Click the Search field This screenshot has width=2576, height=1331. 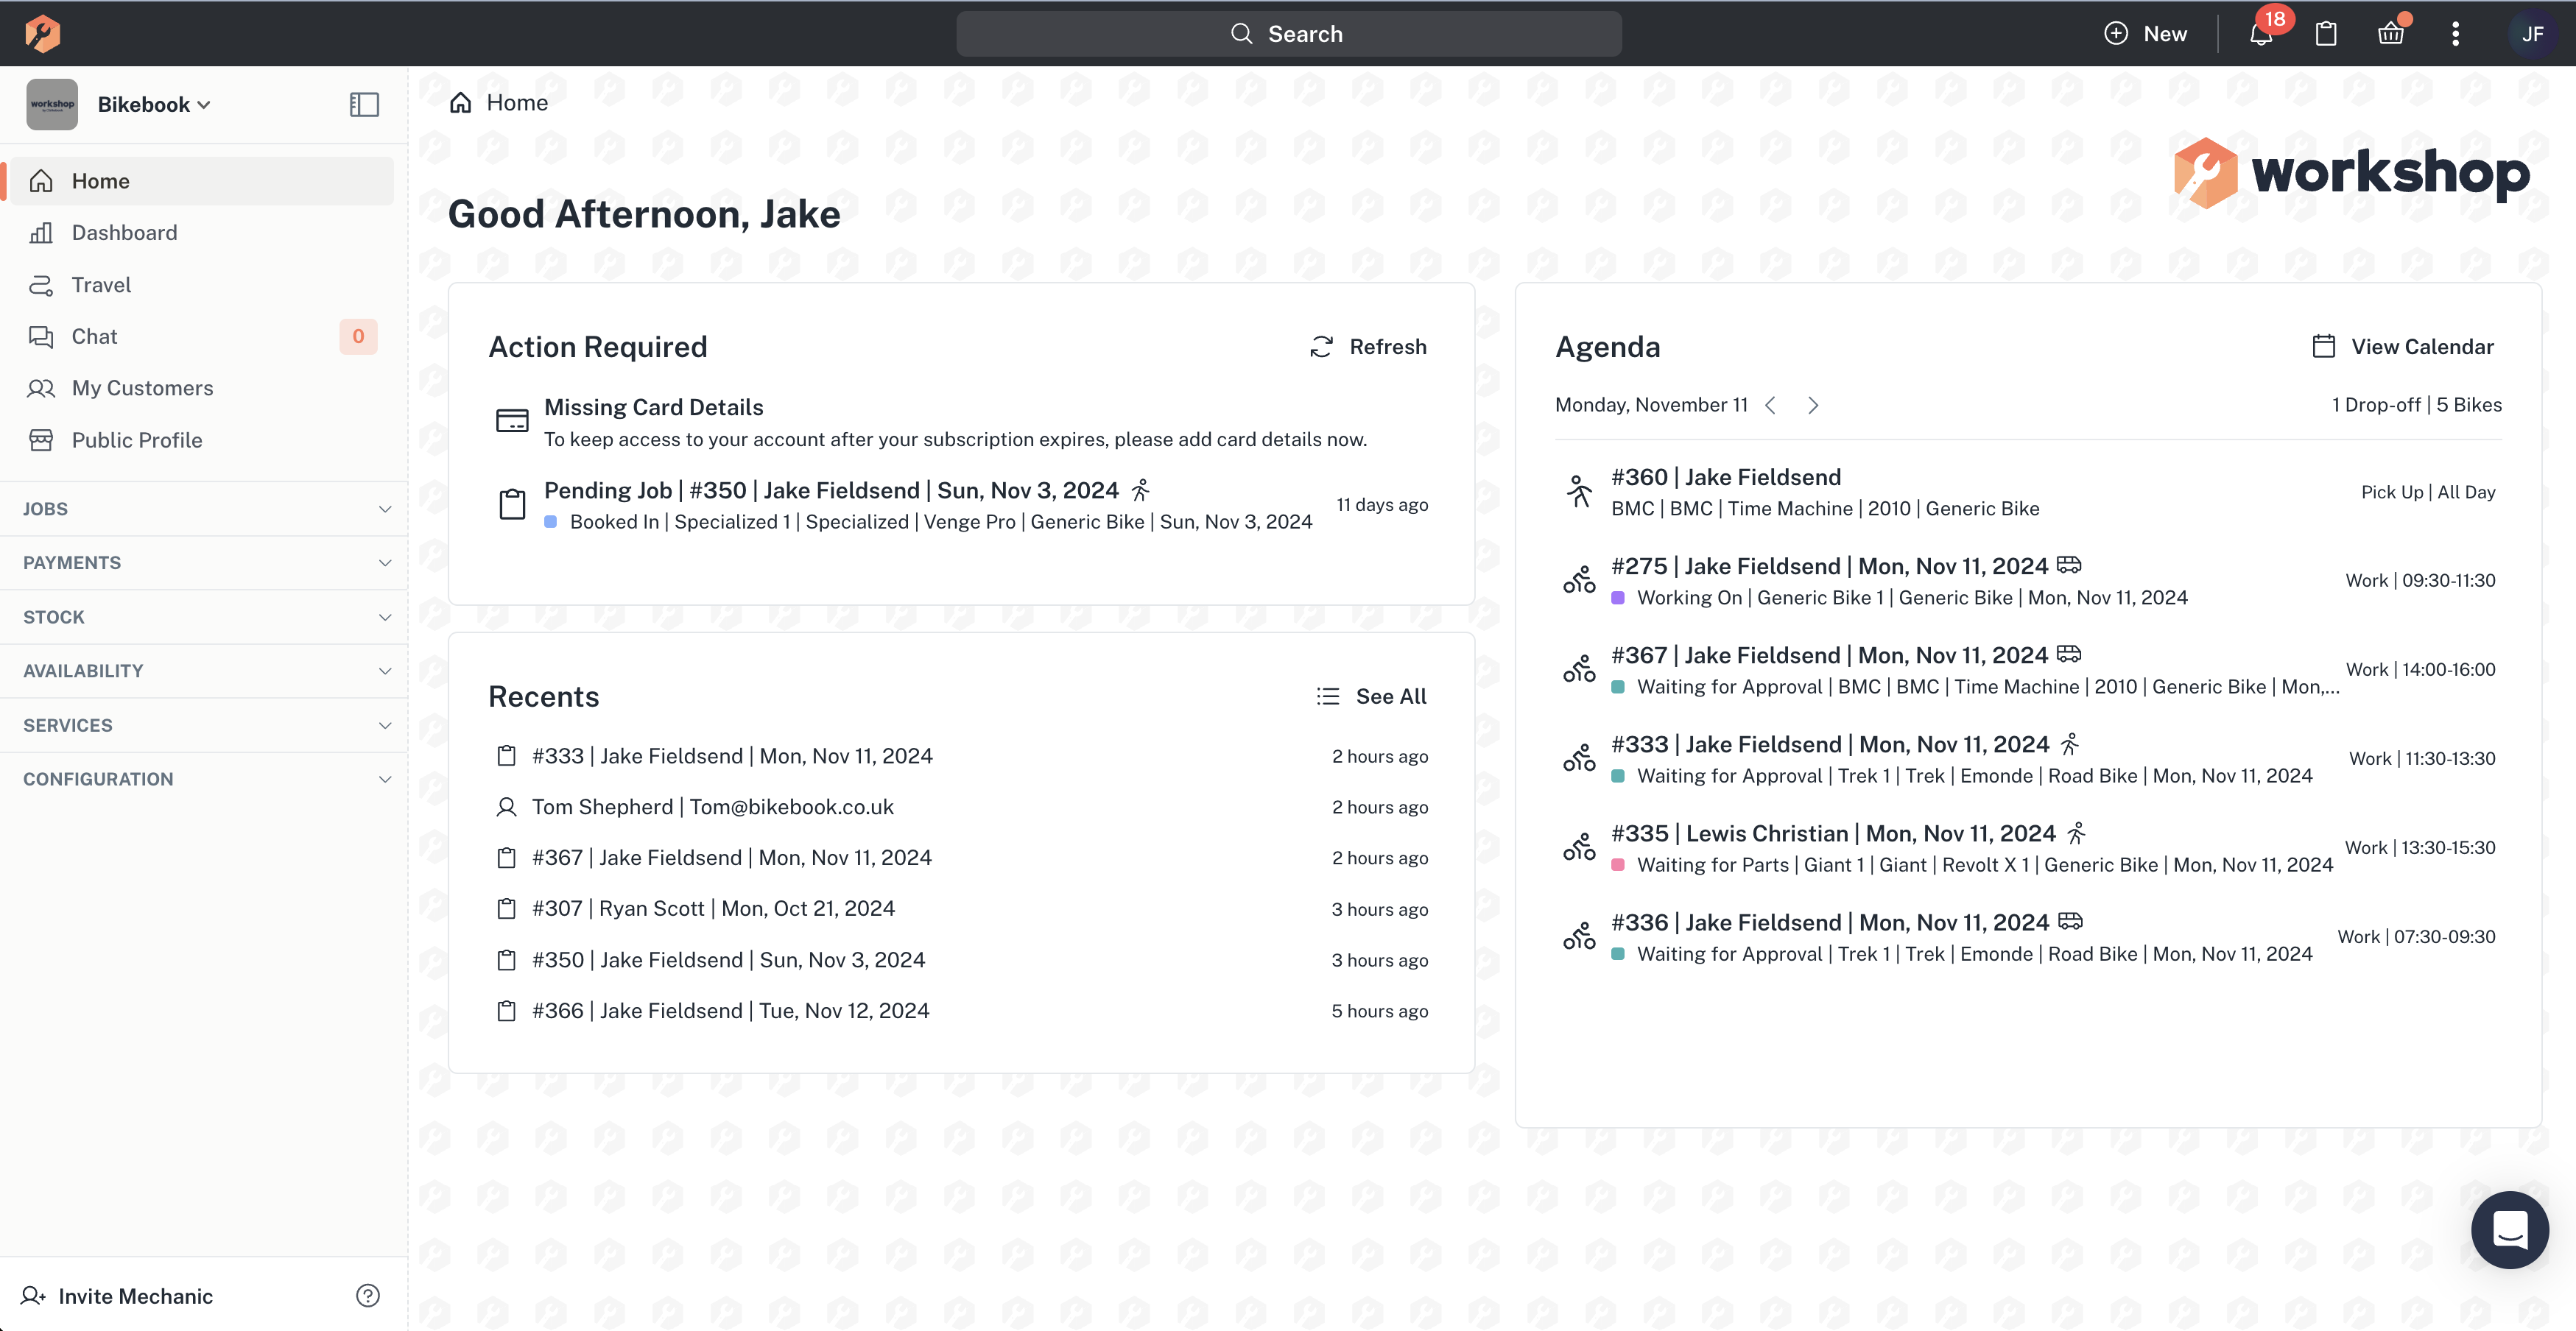coord(1288,34)
